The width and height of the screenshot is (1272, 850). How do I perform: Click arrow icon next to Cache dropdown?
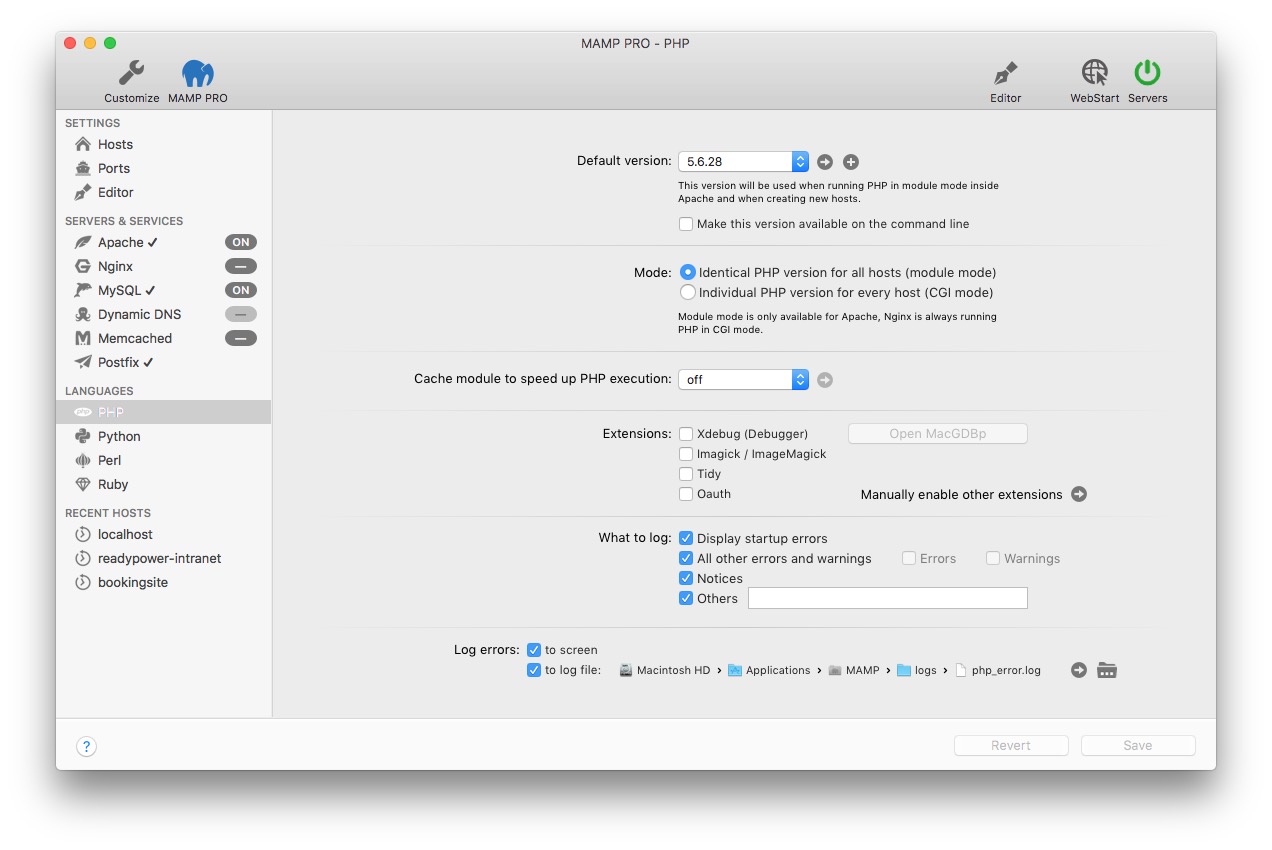click(825, 380)
